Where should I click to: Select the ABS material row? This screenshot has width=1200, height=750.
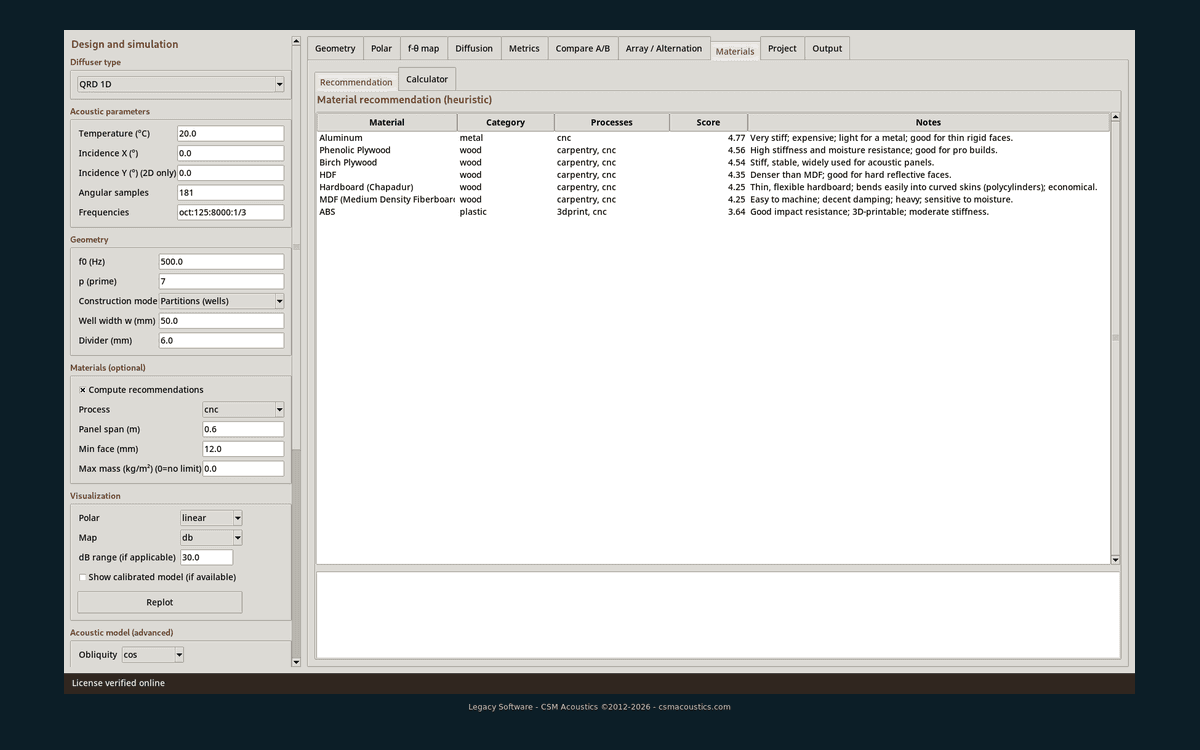pos(713,212)
